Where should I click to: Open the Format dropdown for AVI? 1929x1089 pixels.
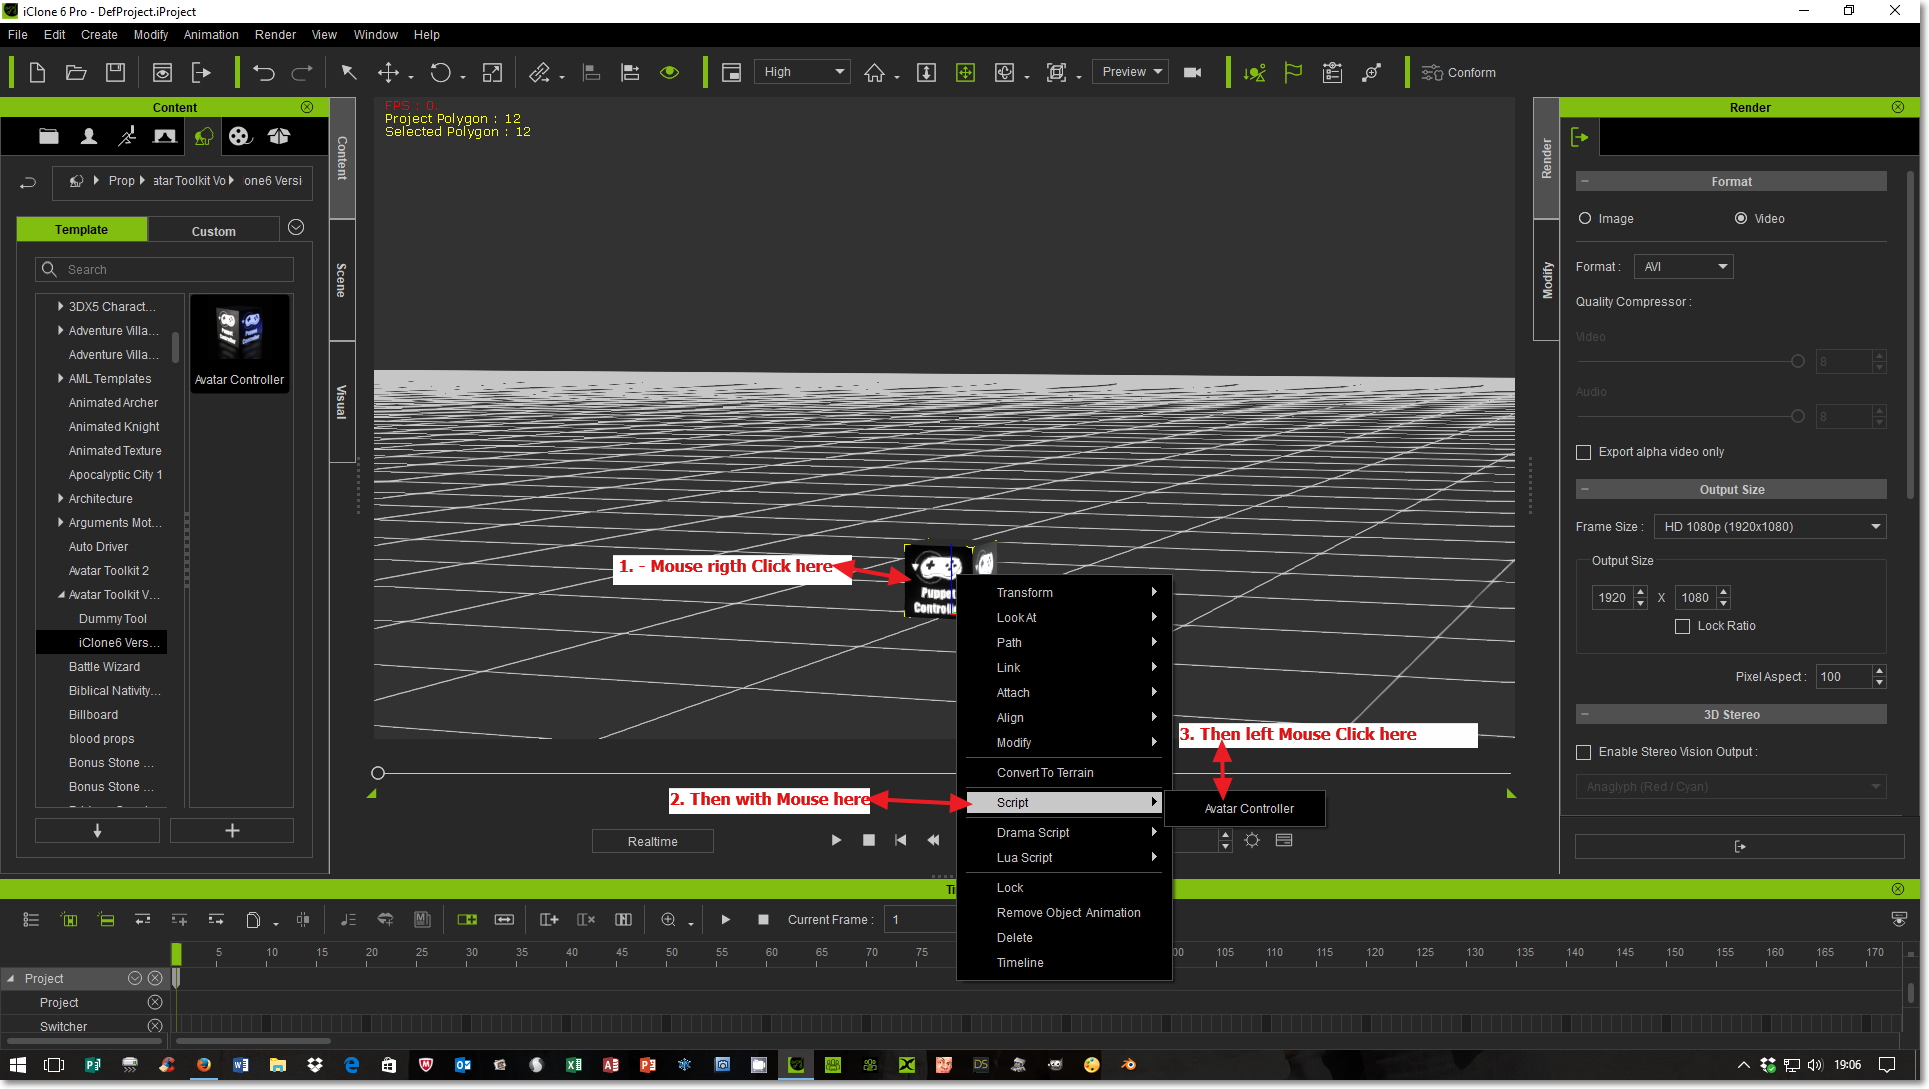[x=1681, y=266]
